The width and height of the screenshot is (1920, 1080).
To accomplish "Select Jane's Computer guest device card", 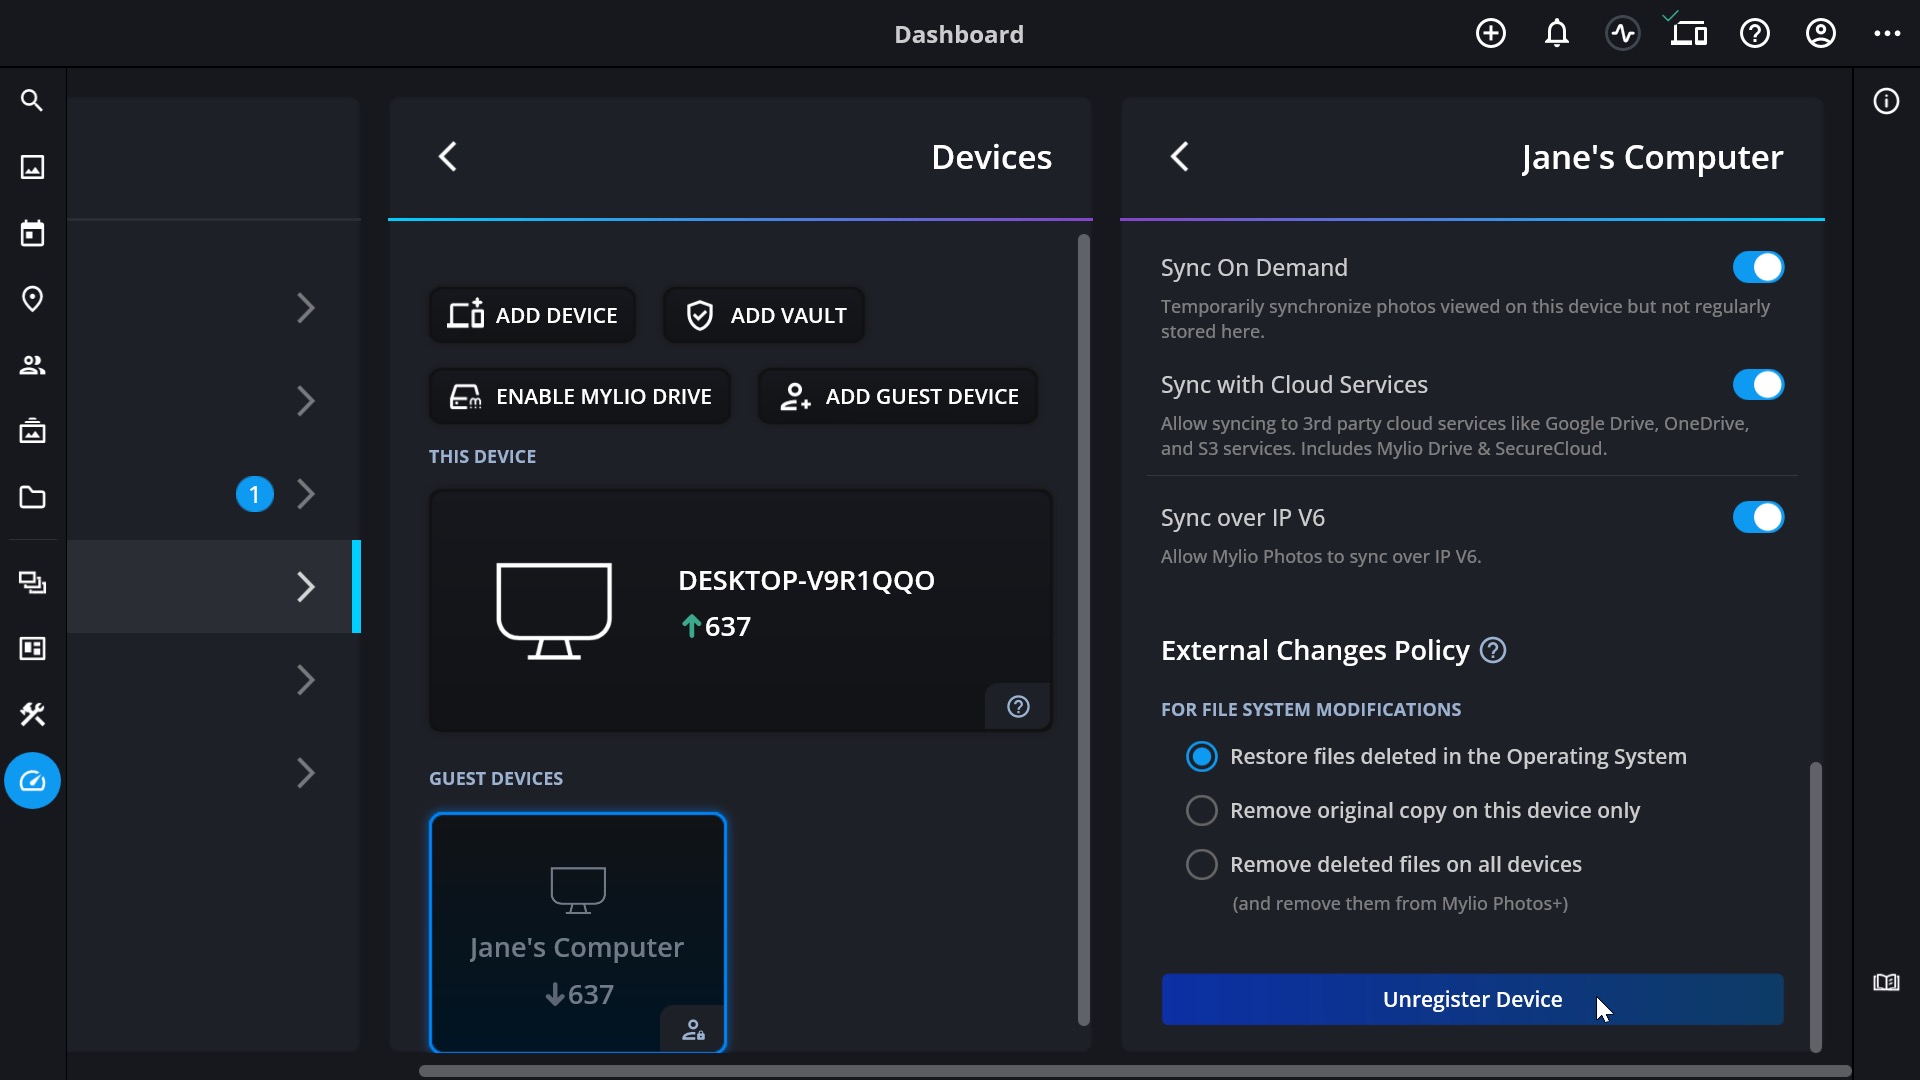I will [578, 933].
